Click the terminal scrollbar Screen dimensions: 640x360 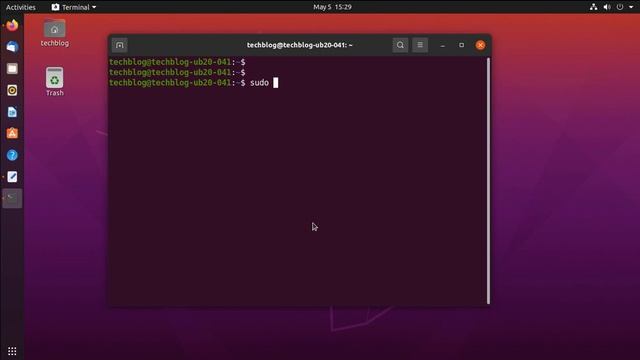(x=488, y=181)
